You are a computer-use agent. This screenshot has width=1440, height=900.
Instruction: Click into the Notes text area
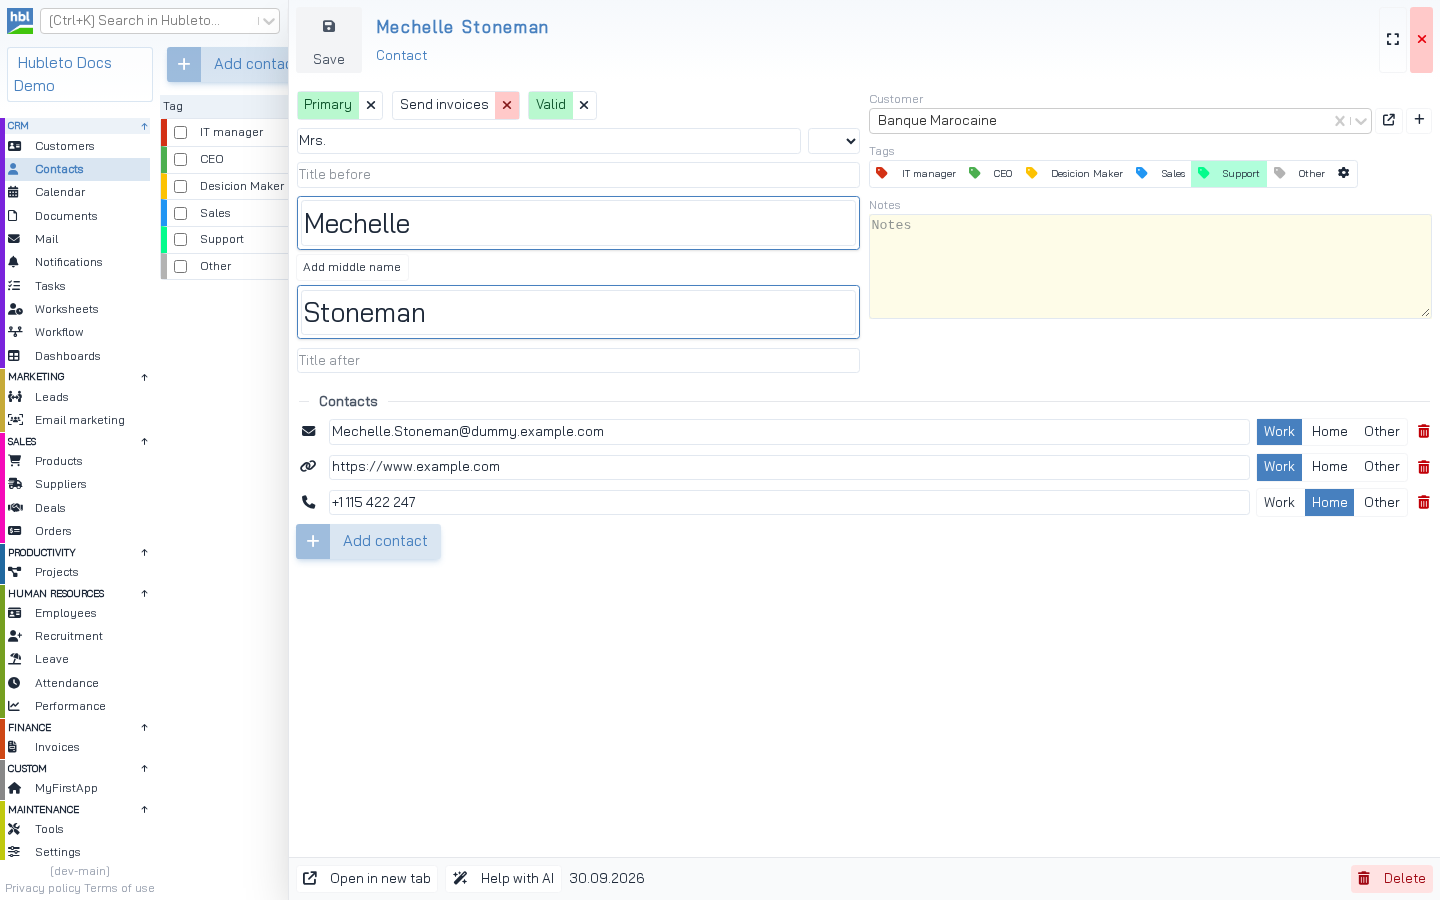click(1150, 266)
